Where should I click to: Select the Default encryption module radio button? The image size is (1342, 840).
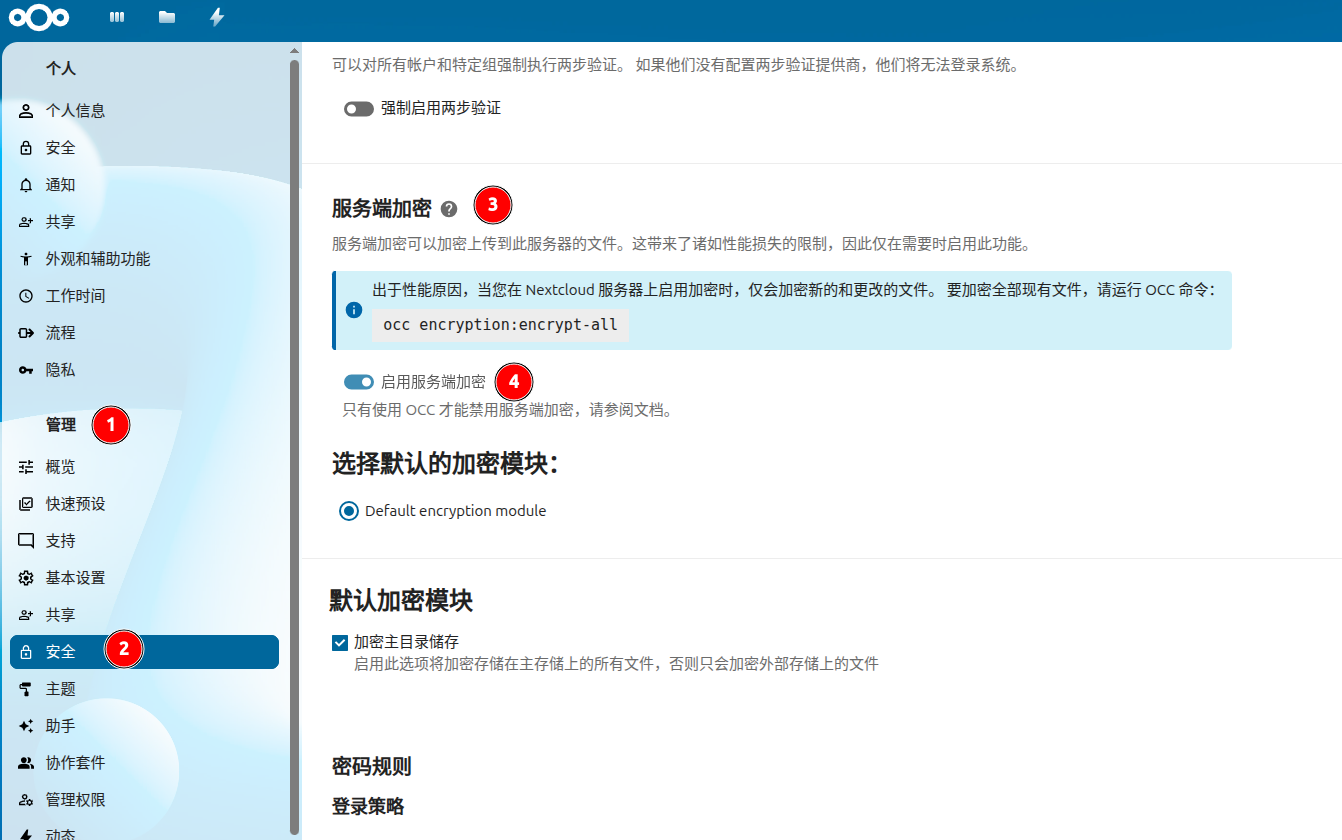(x=348, y=511)
